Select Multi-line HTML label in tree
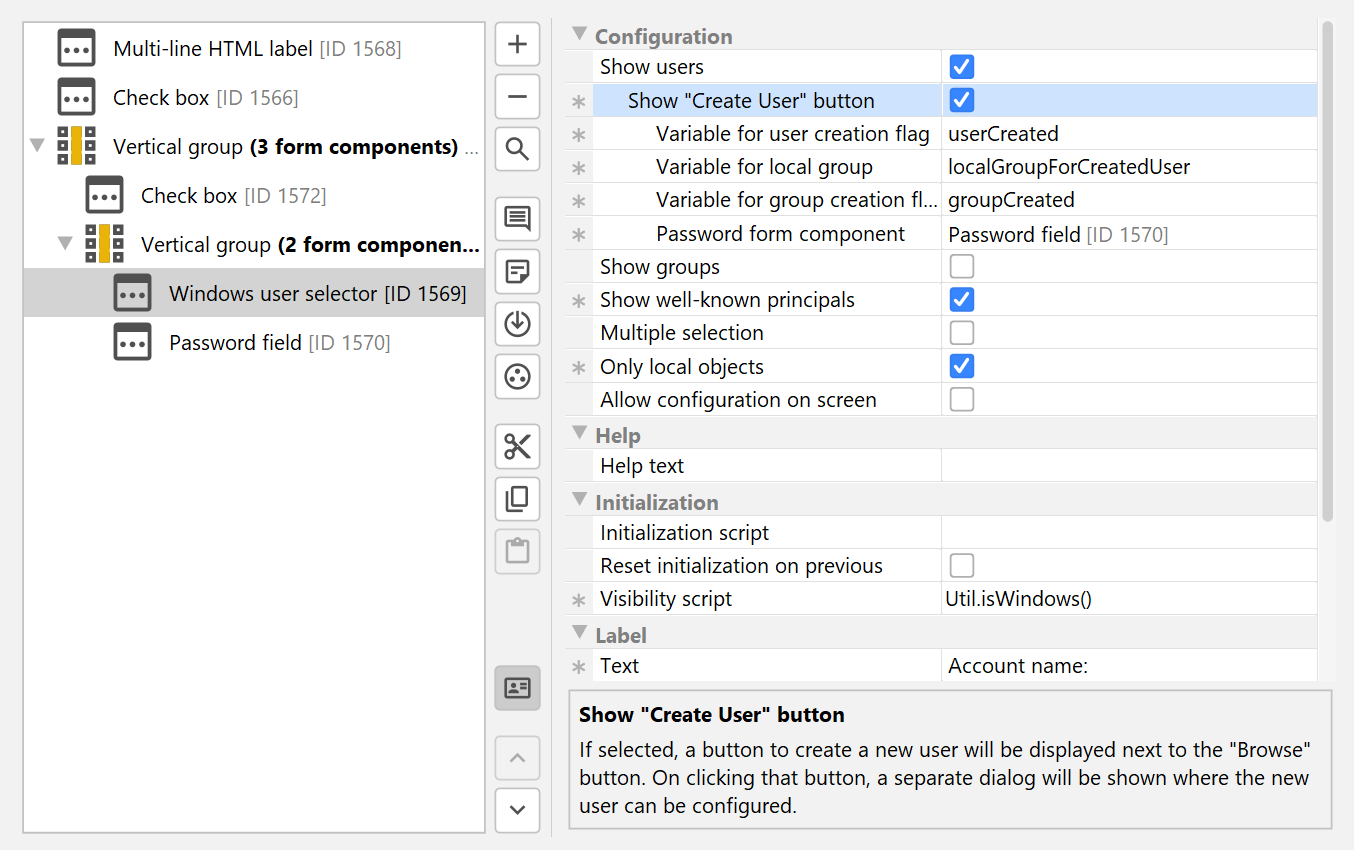Viewport: 1354px width, 850px height. [x=256, y=48]
